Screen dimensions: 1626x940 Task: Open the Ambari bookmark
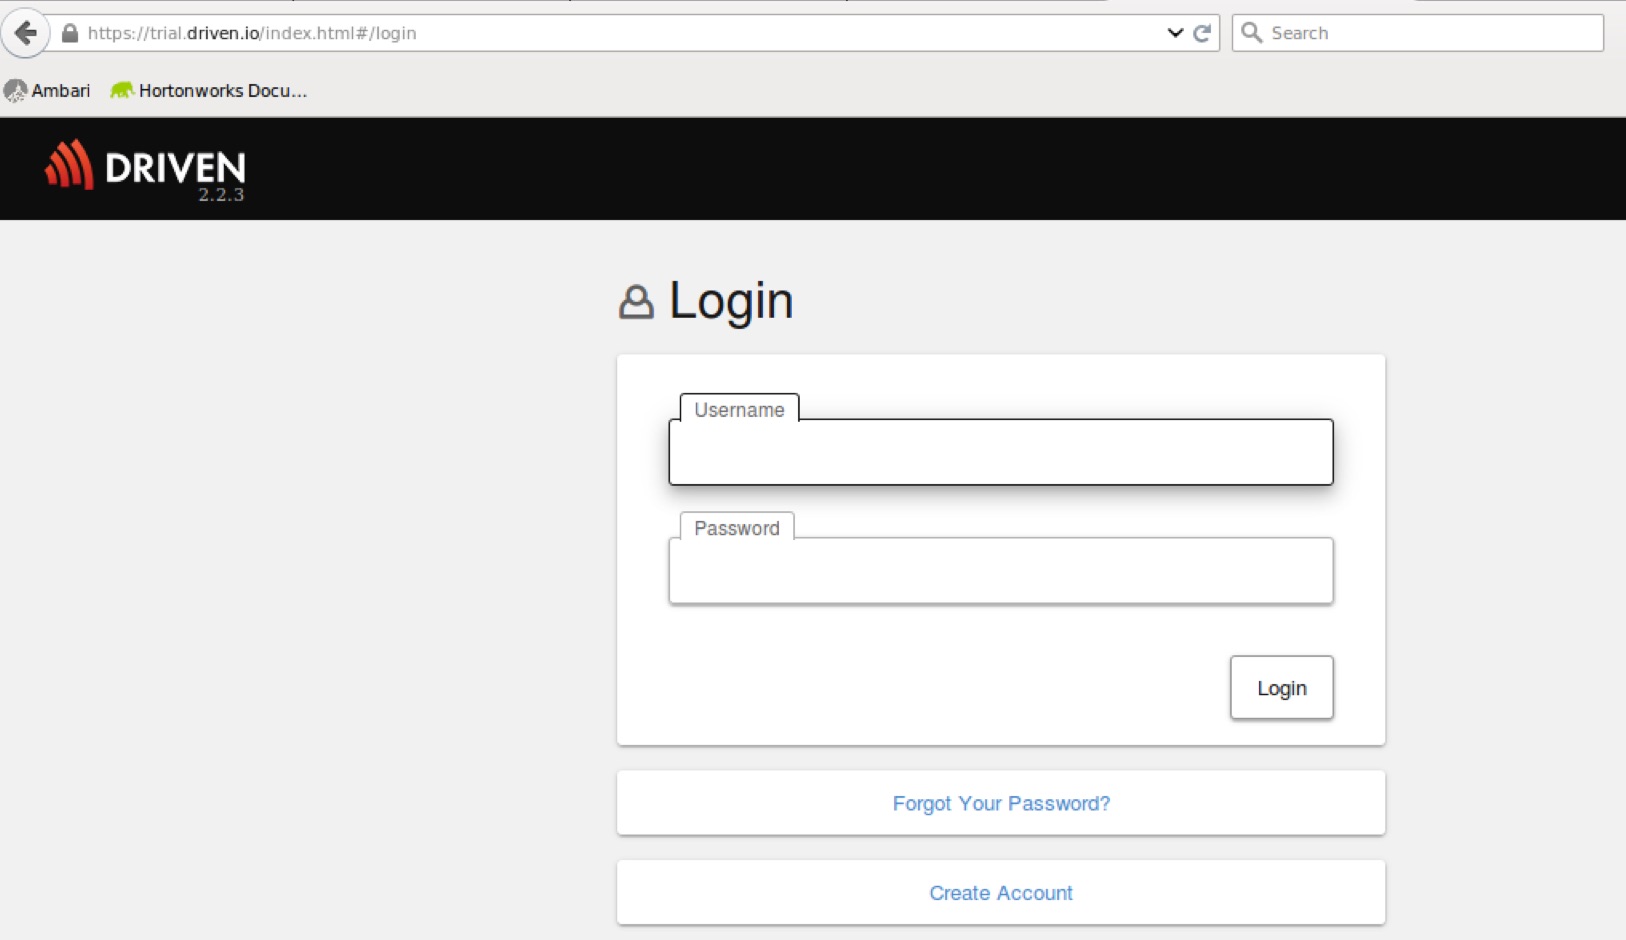[48, 90]
